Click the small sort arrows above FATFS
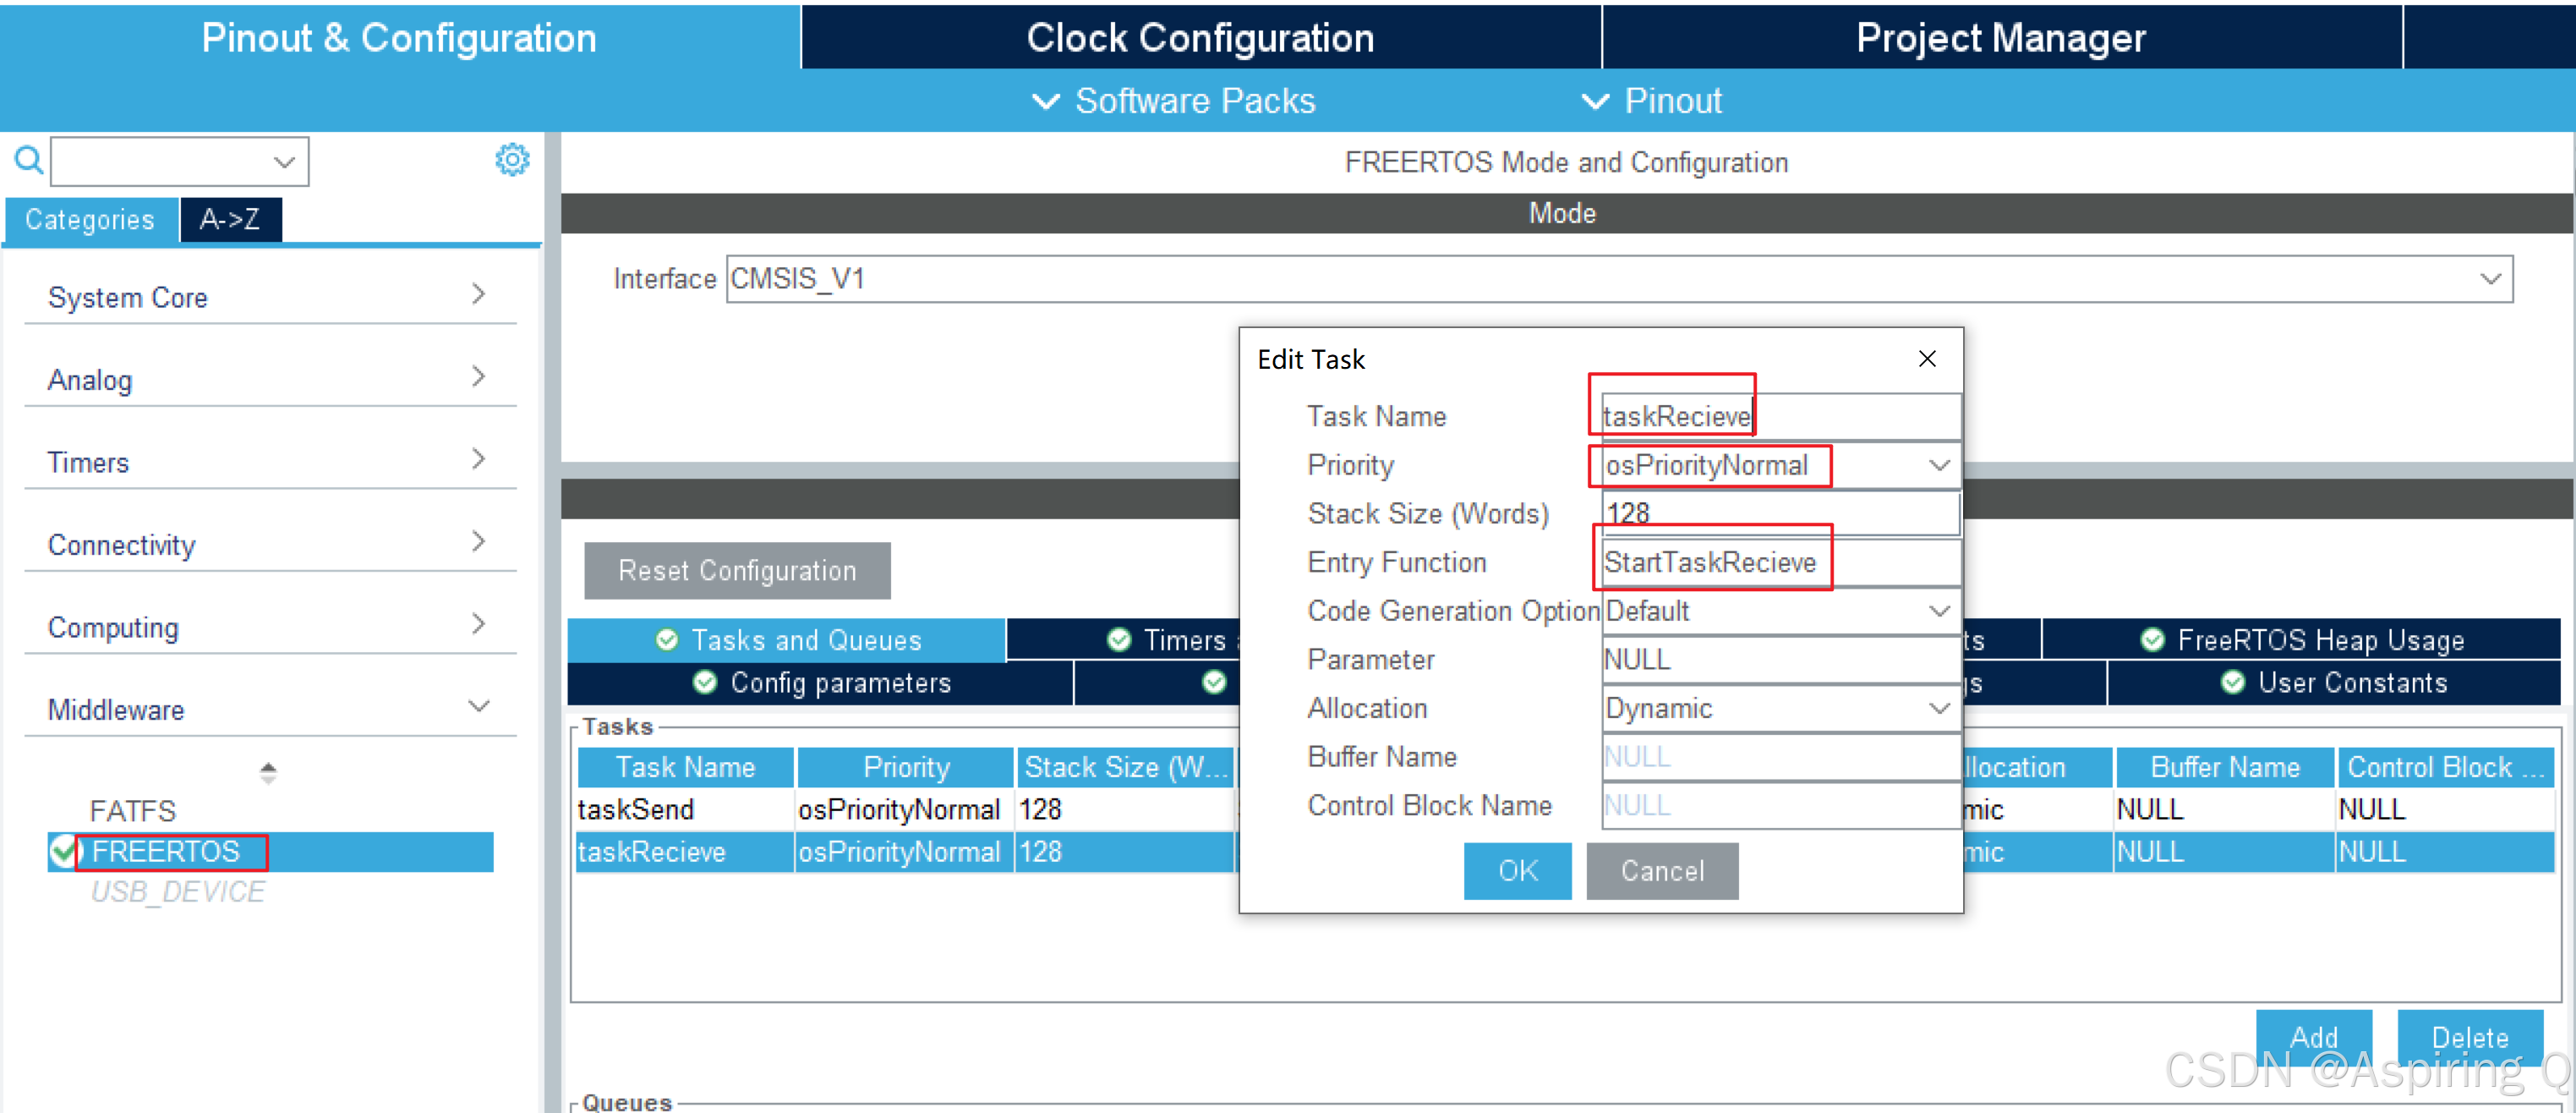This screenshot has height=1113, width=2576. (268, 772)
